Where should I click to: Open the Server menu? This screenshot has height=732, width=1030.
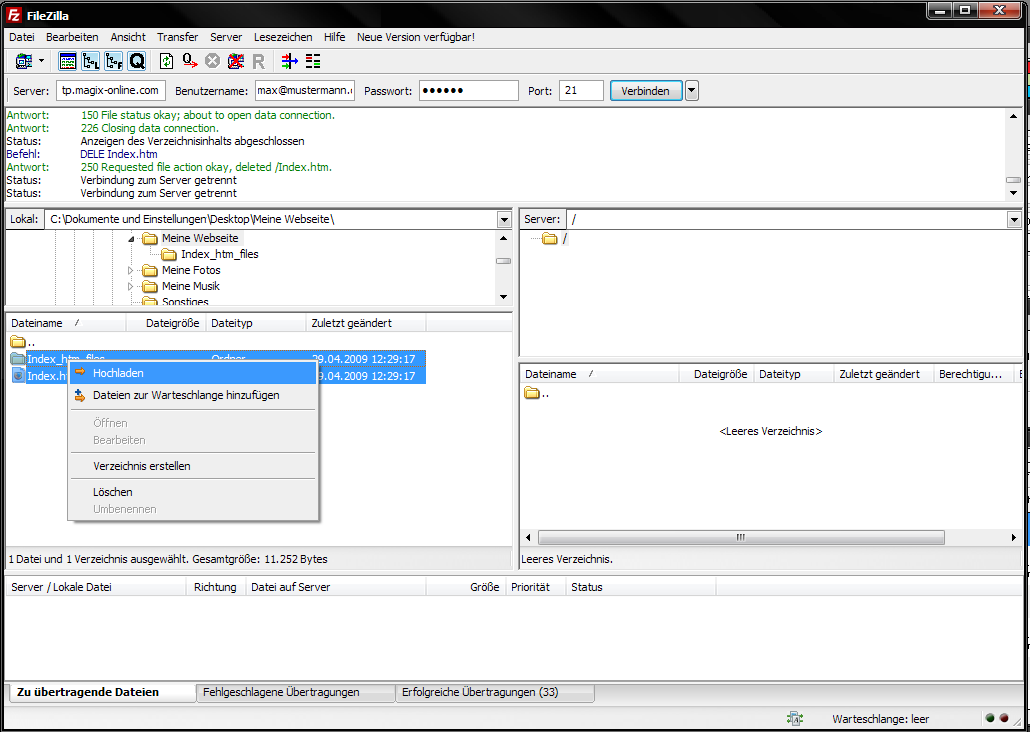tap(226, 37)
